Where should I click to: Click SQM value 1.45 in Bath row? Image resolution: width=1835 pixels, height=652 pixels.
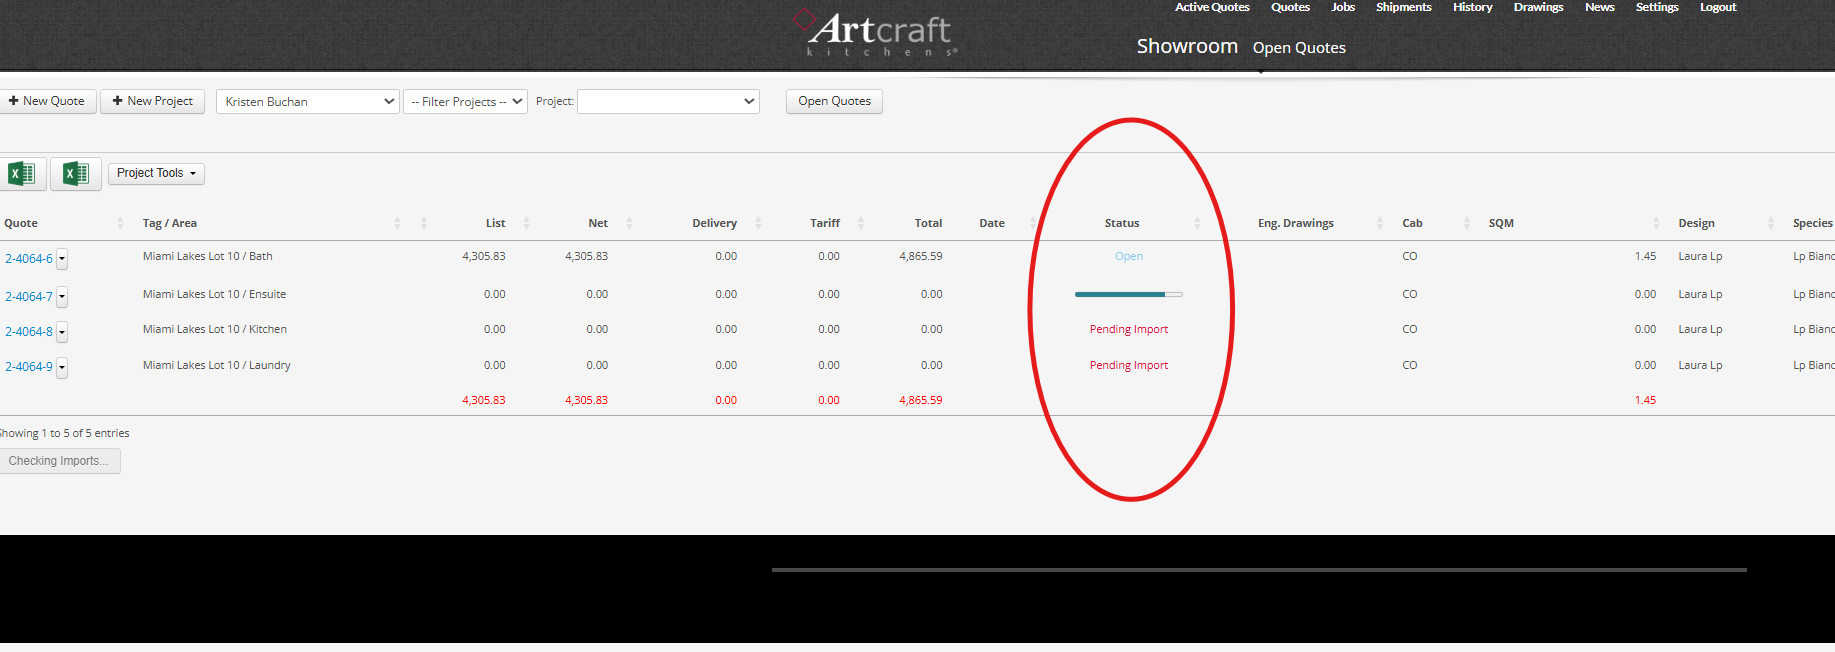pyautogui.click(x=1645, y=257)
